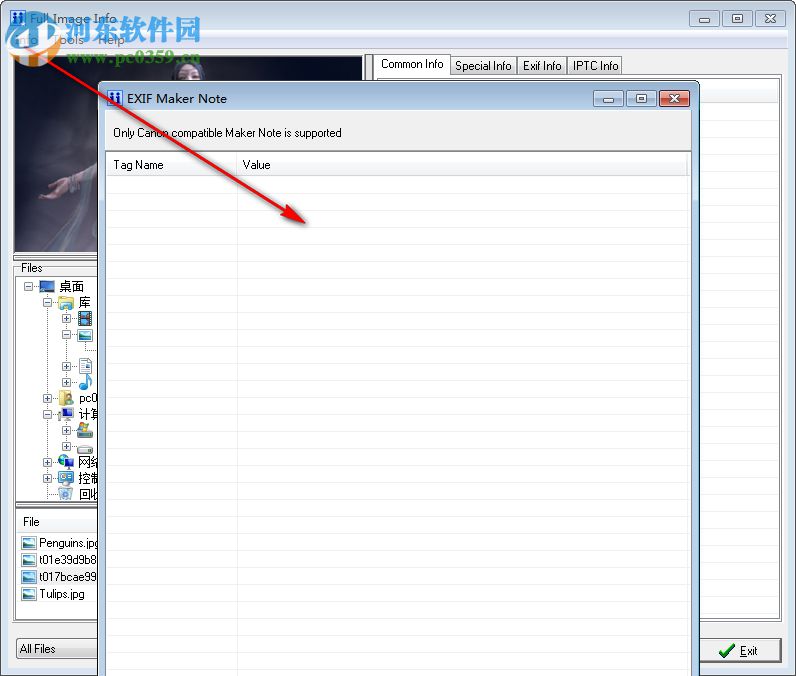
Task: Maximize the EXIF Maker Note dialog
Action: click(641, 98)
